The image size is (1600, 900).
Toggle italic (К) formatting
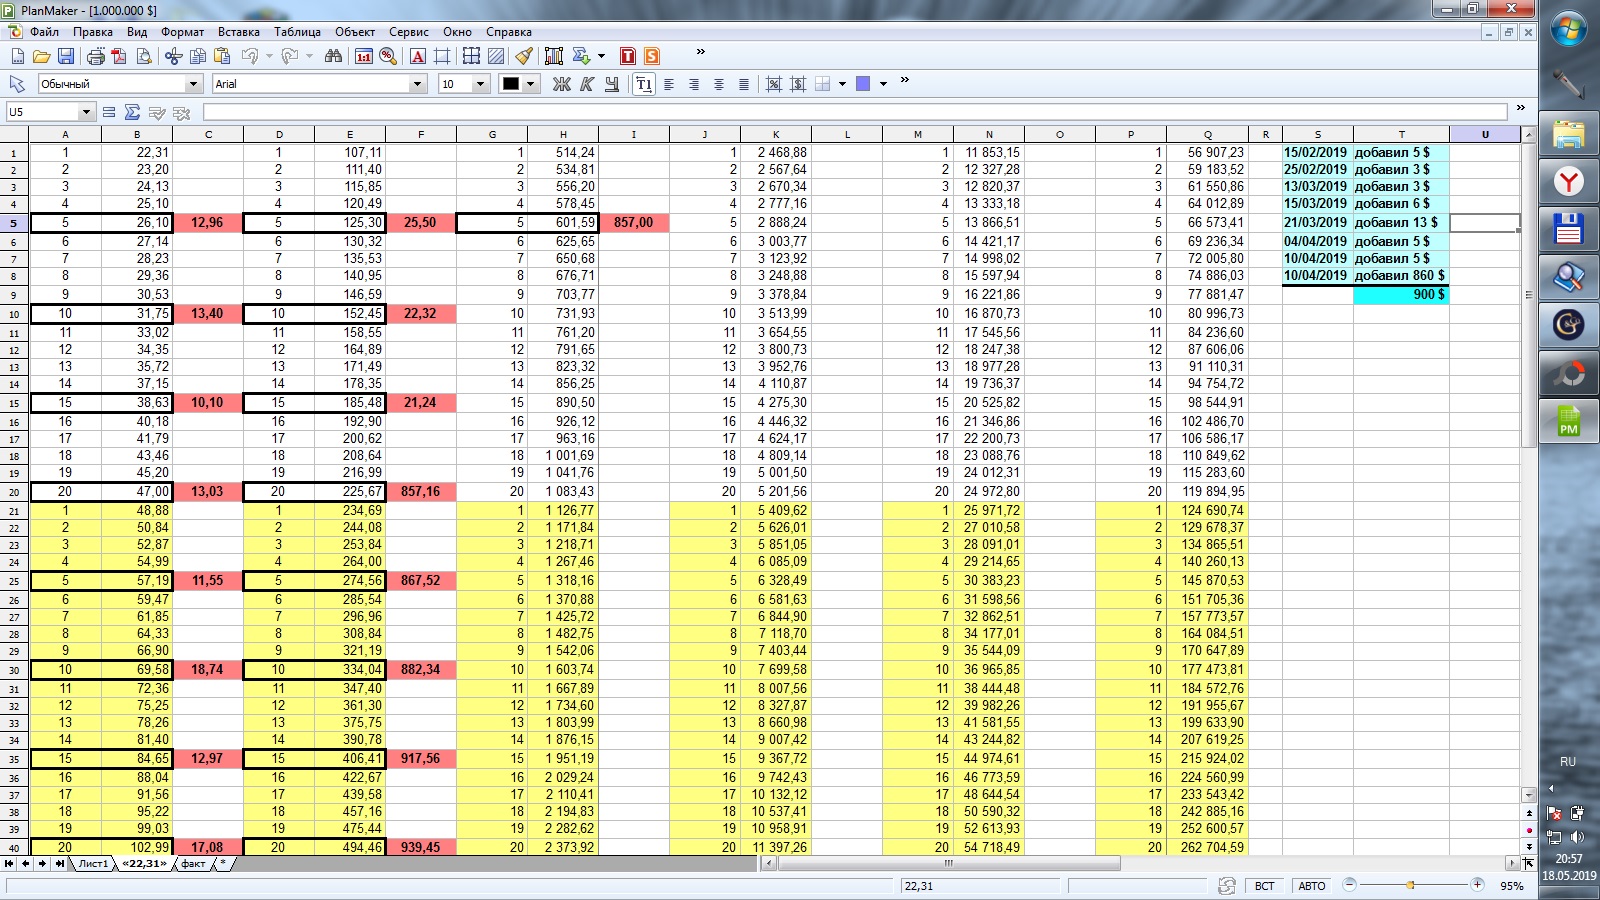[x=587, y=84]
